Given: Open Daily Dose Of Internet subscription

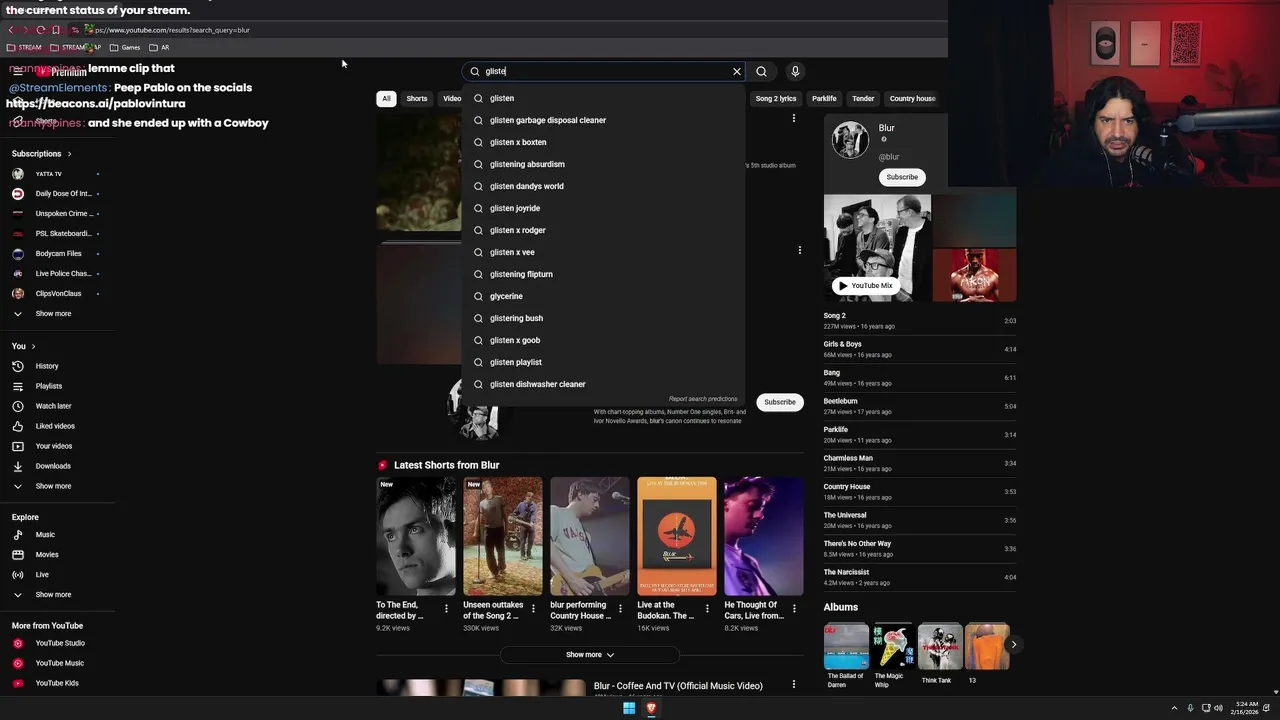Looking at the screenshot, I should click(63, 194).
